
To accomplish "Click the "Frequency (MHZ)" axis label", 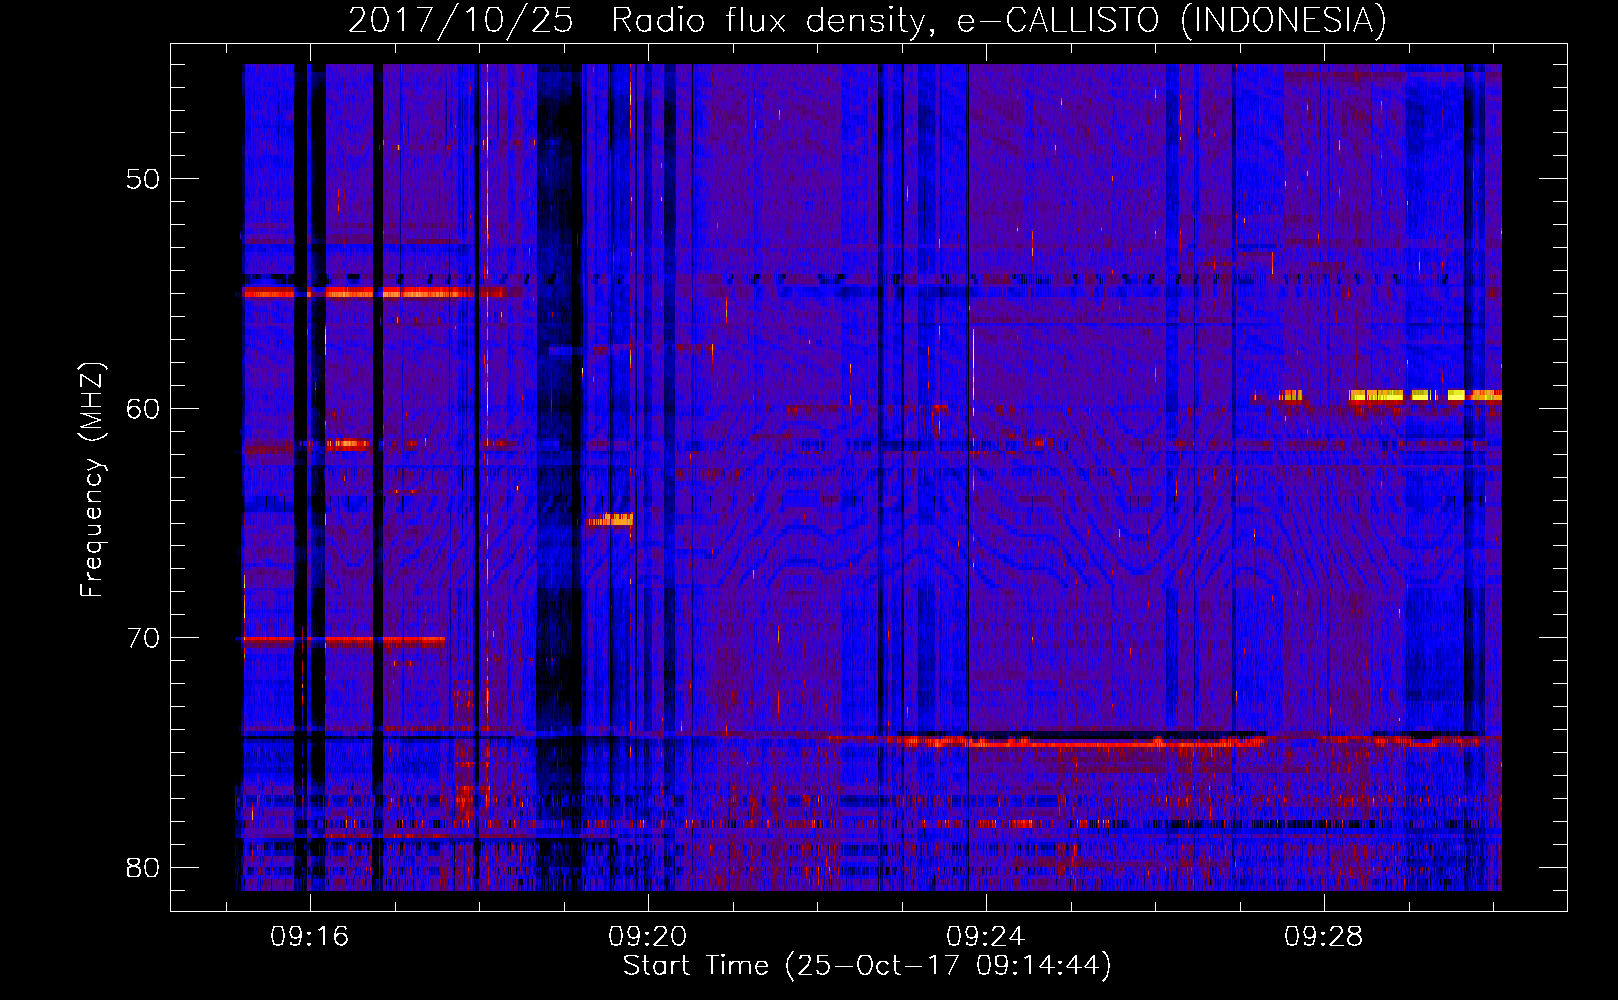I will point(92,480).
